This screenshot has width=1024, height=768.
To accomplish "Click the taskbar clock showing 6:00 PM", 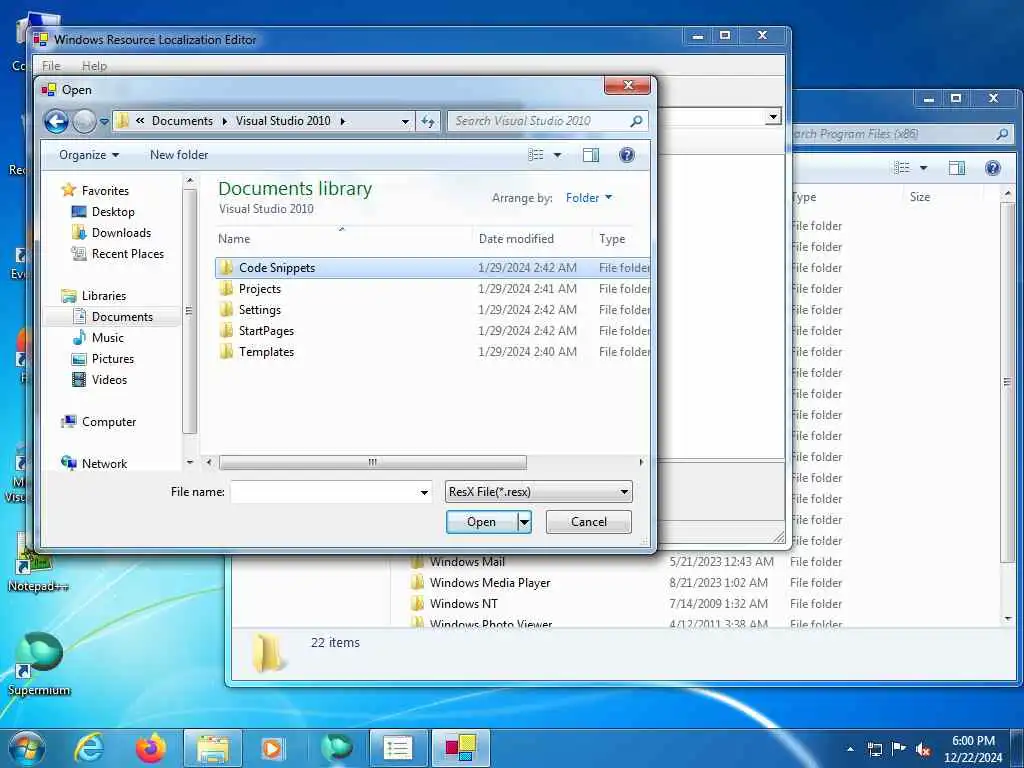I will pyautogui.click(x=973, y=749).
